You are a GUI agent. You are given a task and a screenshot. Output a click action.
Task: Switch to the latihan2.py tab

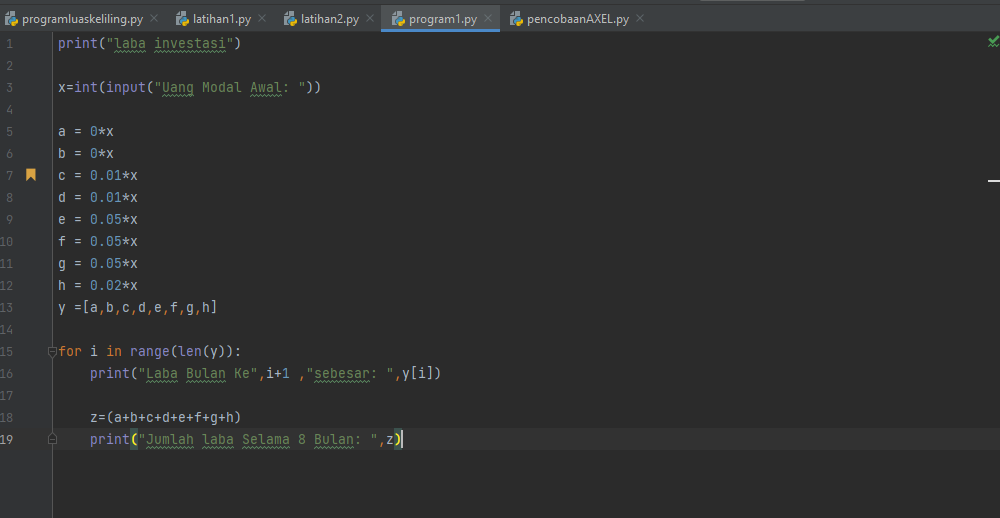coord(330,19)
